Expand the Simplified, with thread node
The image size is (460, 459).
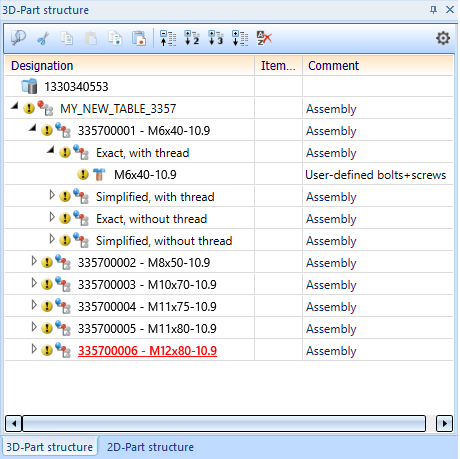(52, 195)
